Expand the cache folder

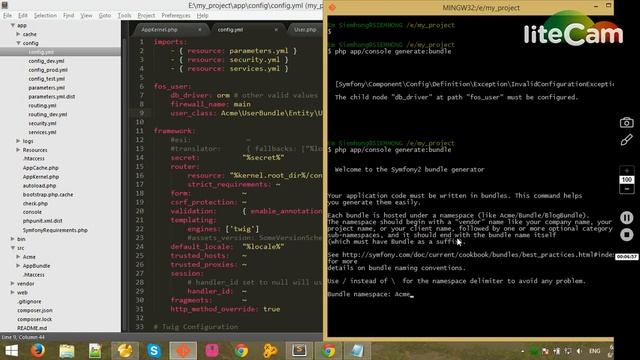pyautogui.click(x=18, y=34)
